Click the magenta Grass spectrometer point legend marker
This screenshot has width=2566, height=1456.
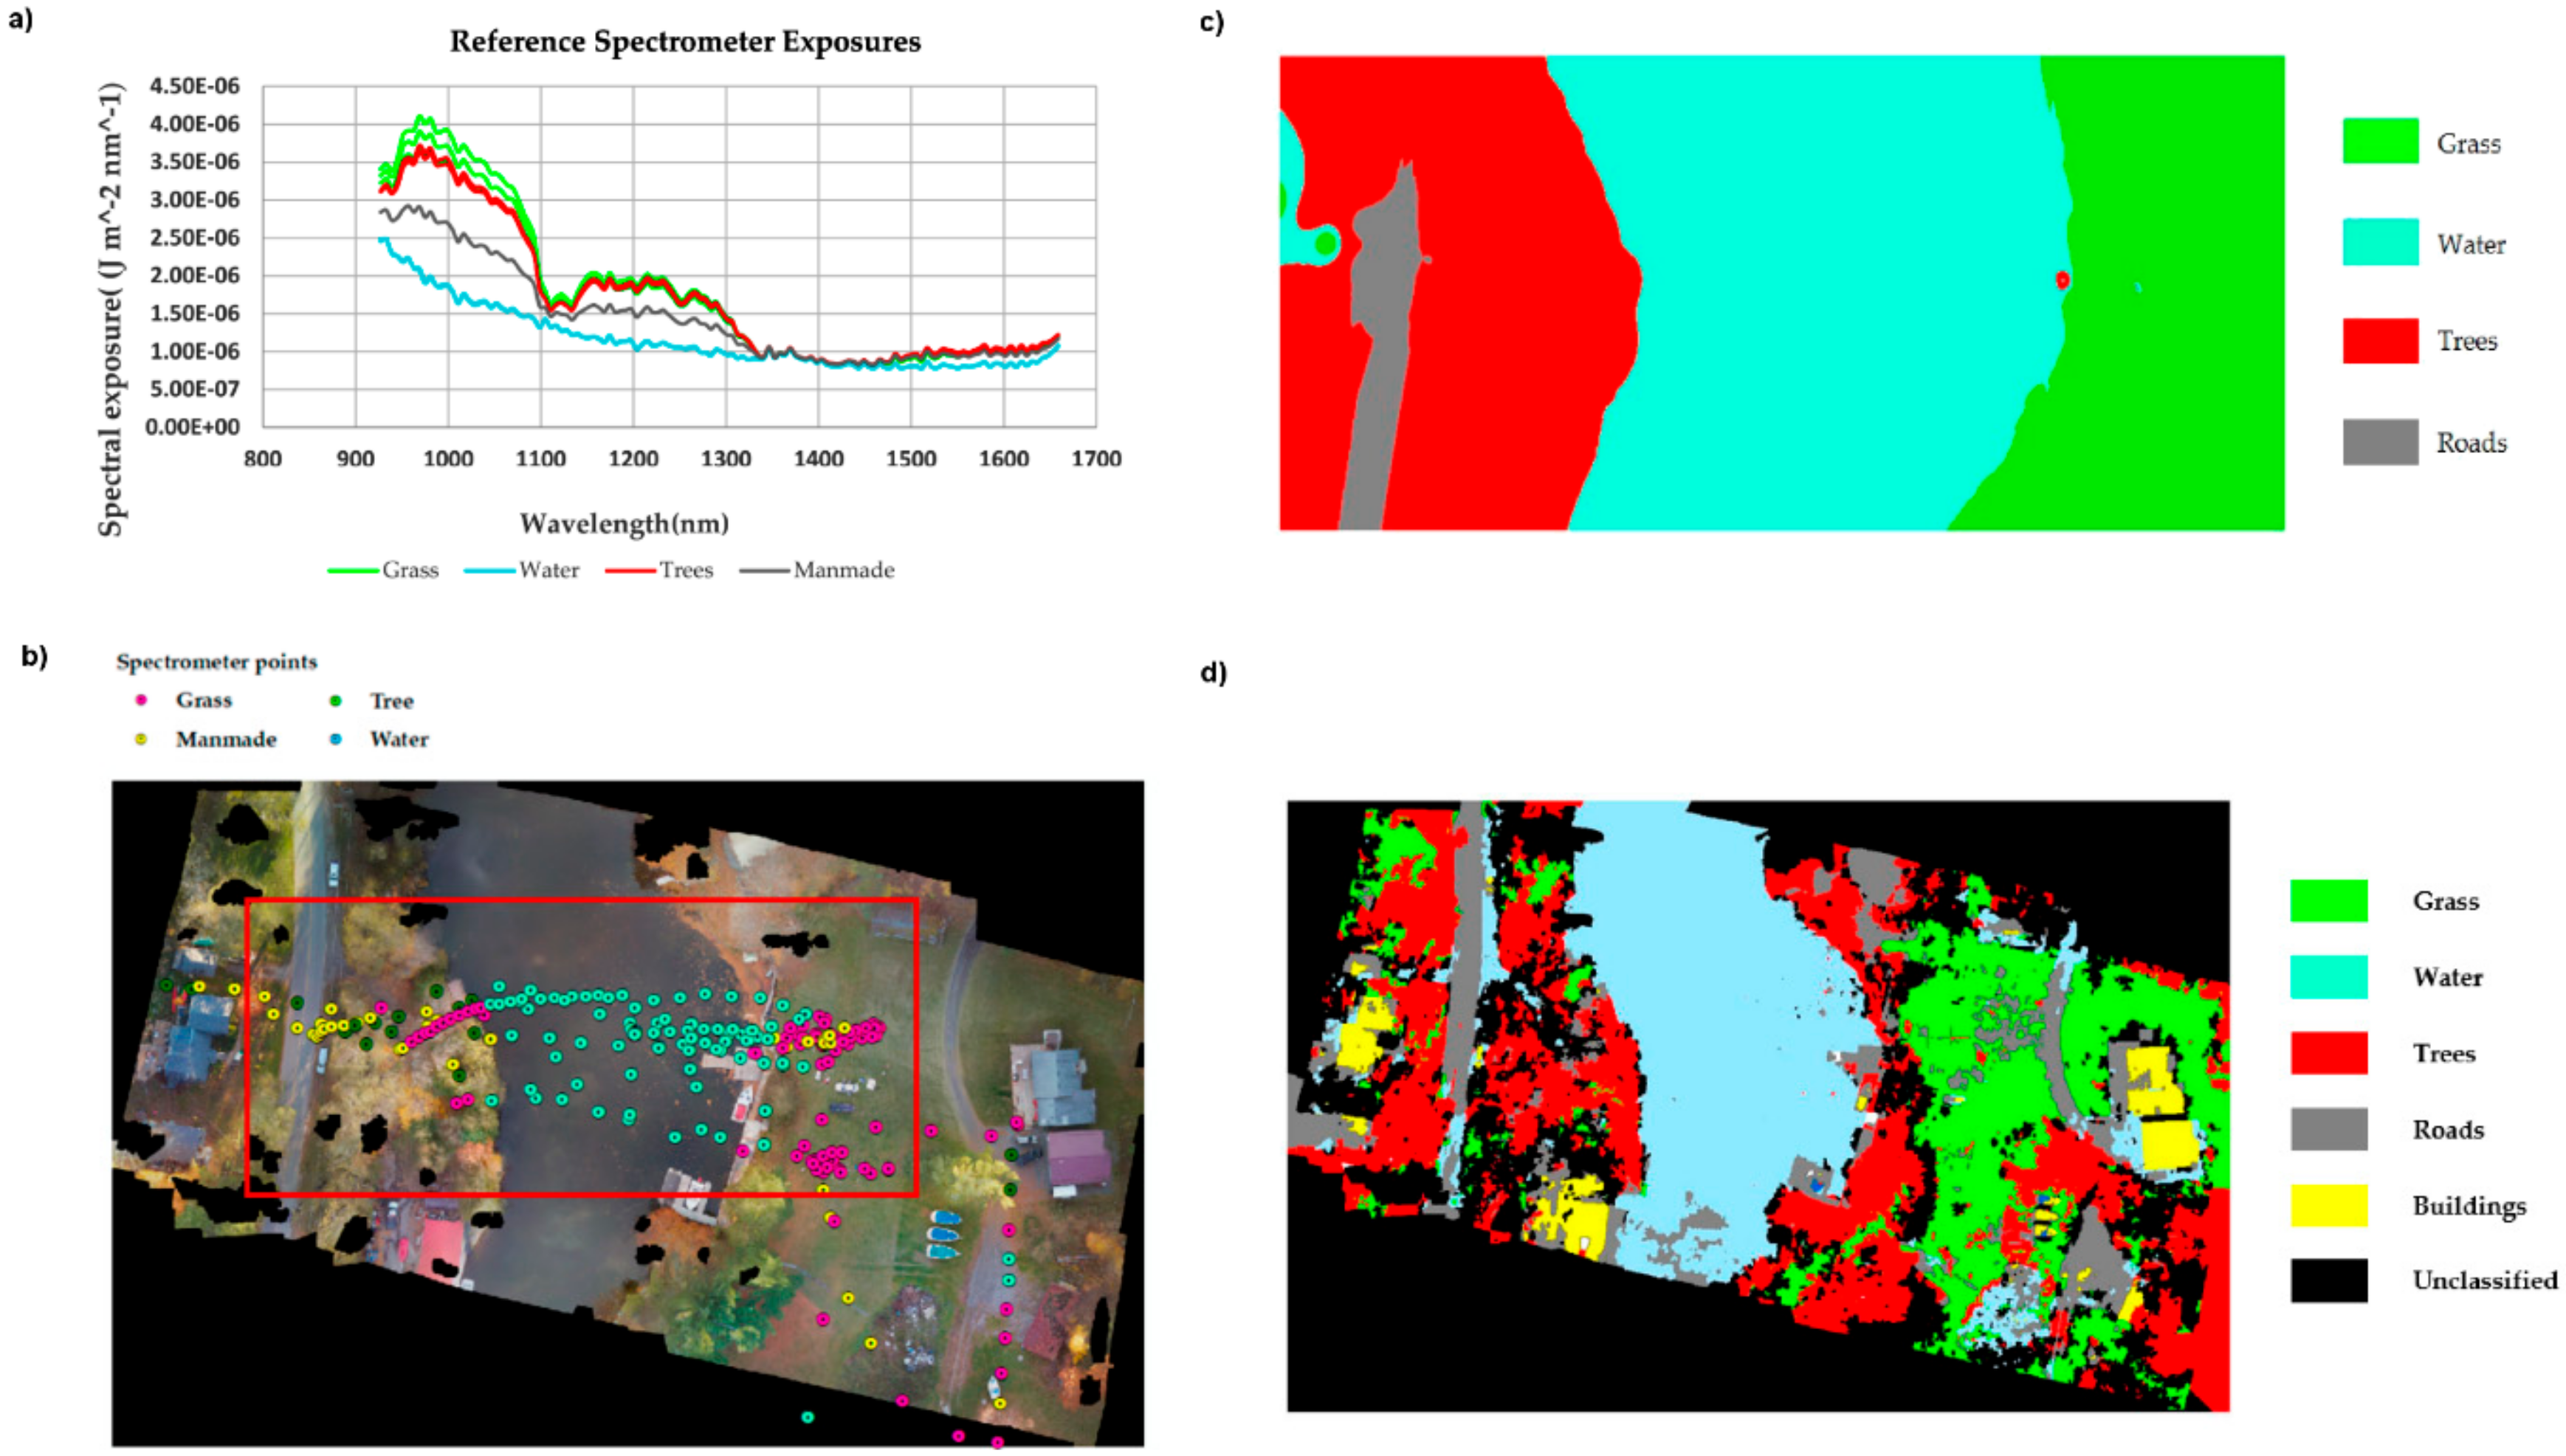(x=141, y=700)
